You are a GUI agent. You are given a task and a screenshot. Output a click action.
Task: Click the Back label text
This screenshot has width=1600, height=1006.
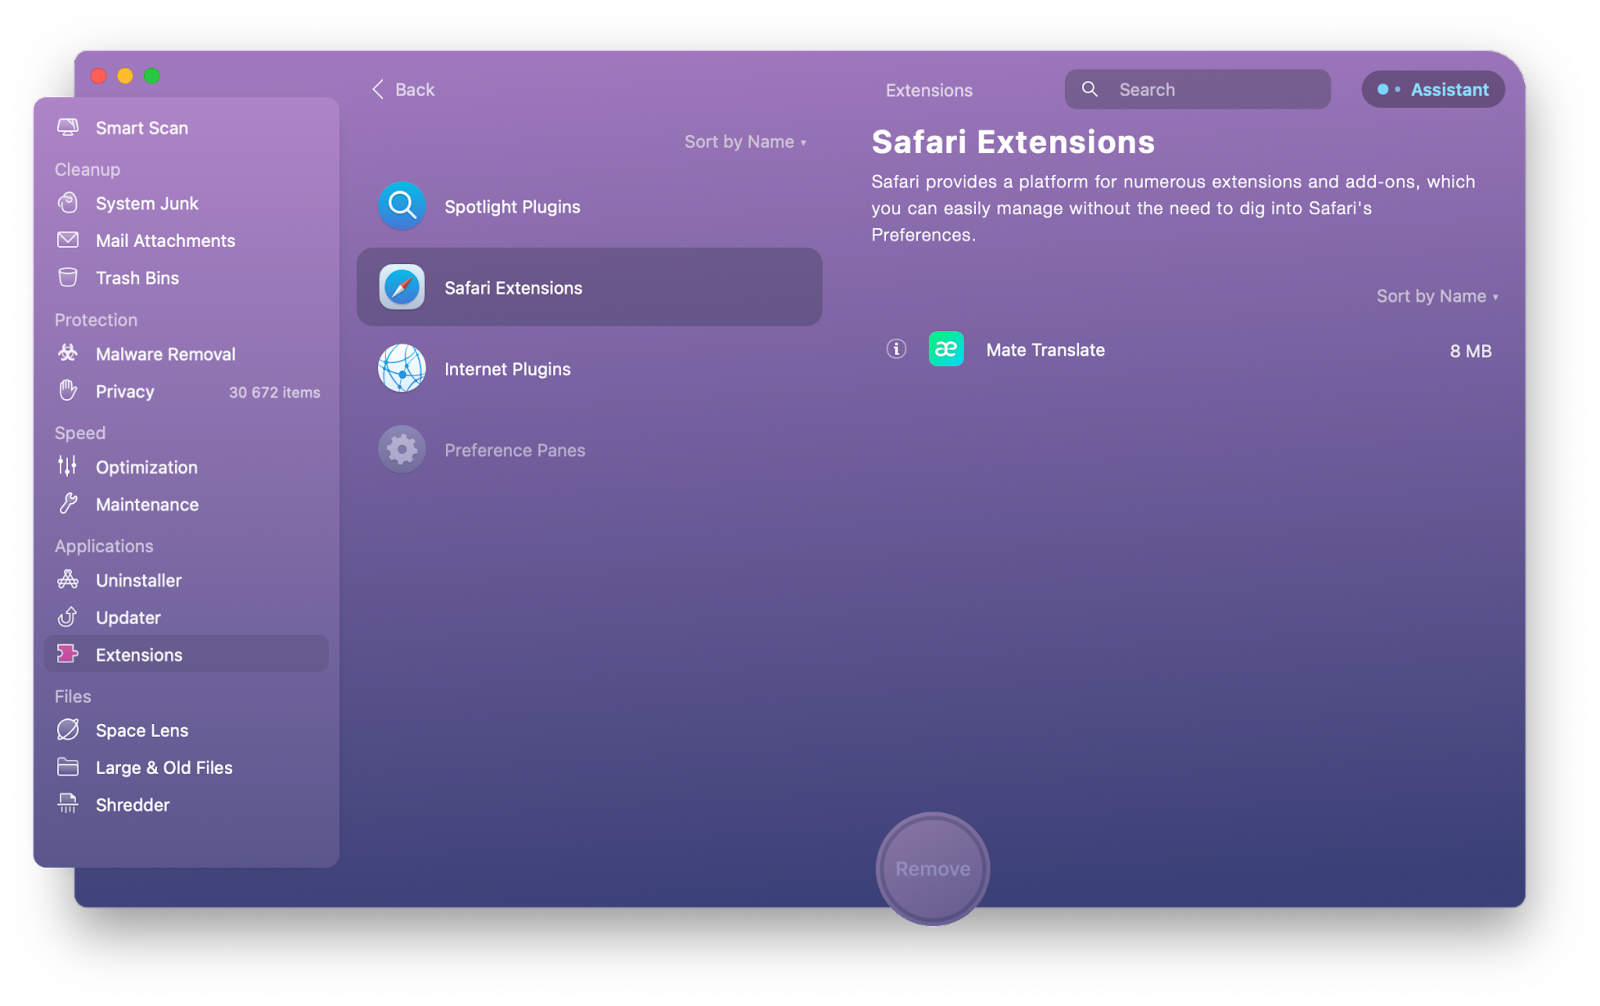[x=415, y=89]
